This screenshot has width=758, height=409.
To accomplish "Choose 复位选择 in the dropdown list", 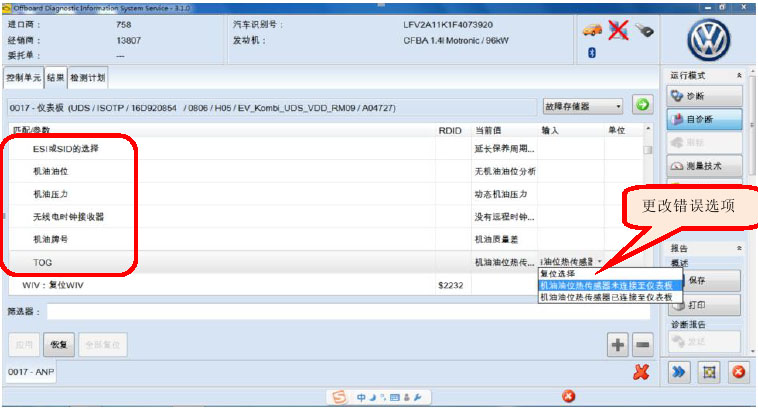I will [x=610, y=274].
